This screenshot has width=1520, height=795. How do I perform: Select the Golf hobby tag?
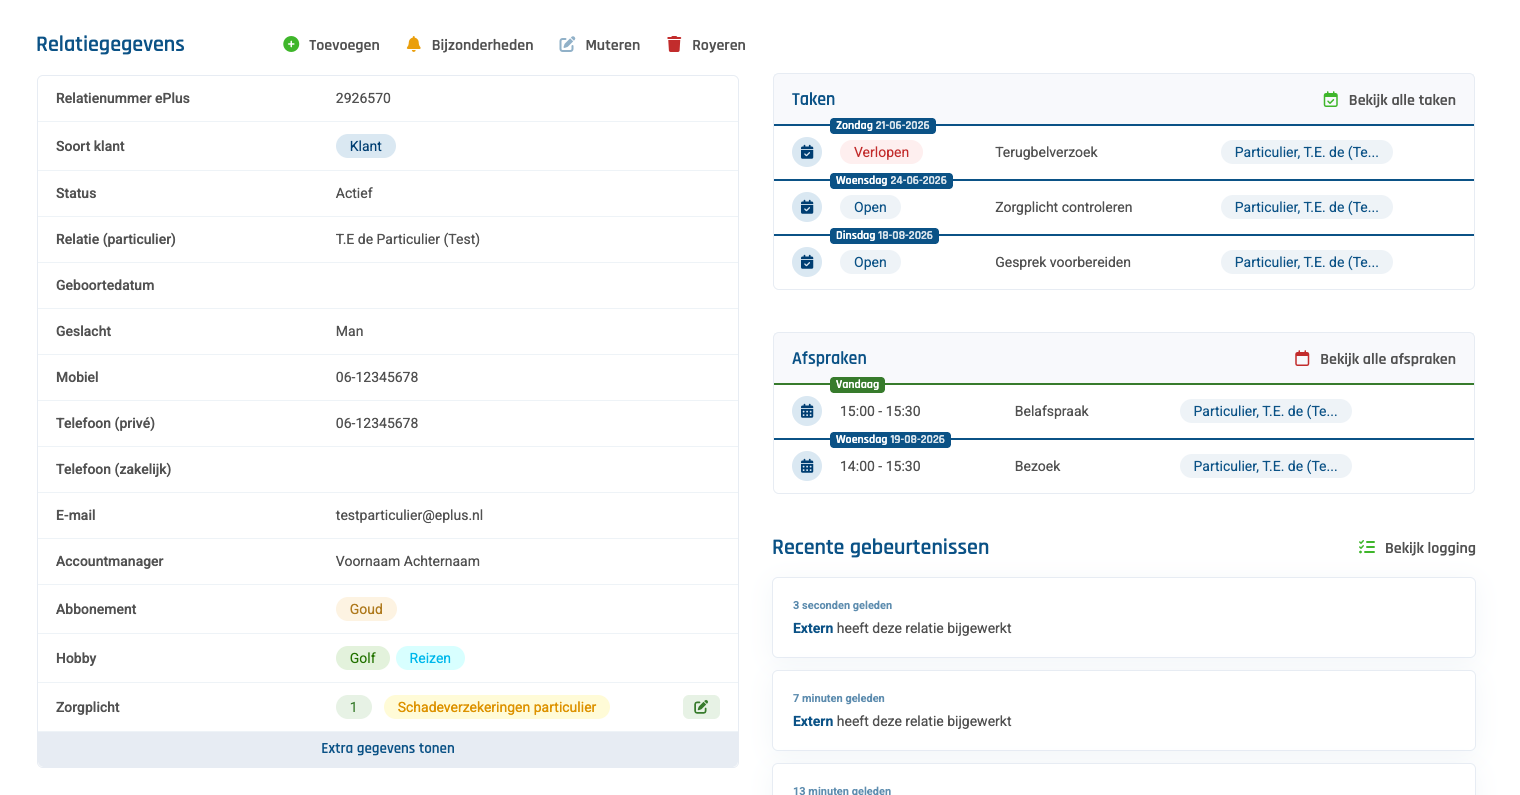coord(362,658)
